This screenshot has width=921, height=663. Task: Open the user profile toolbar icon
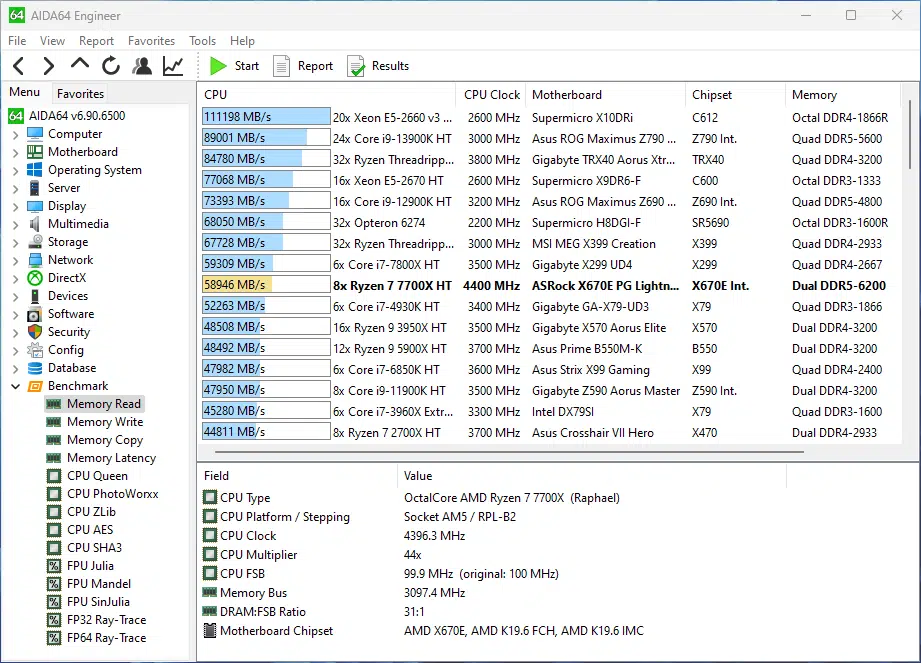click(142, 66)
